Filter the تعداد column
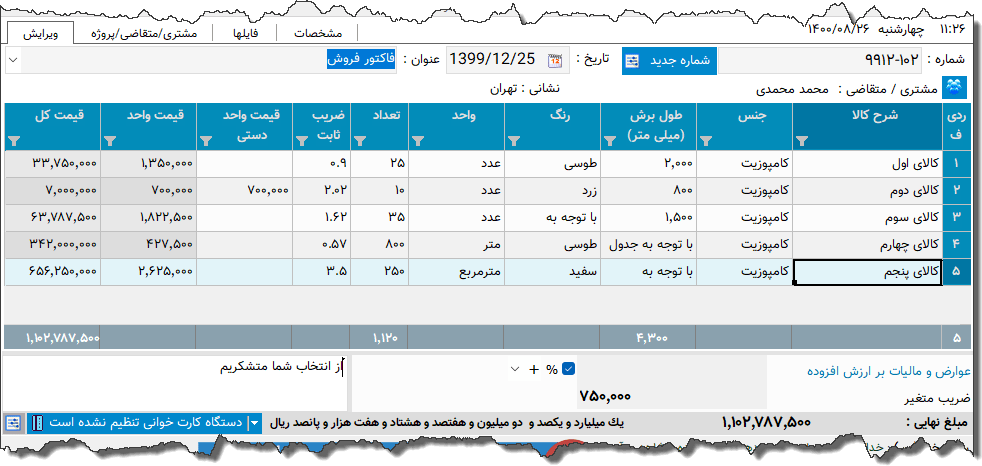The image size is (982, 466). 359,141
